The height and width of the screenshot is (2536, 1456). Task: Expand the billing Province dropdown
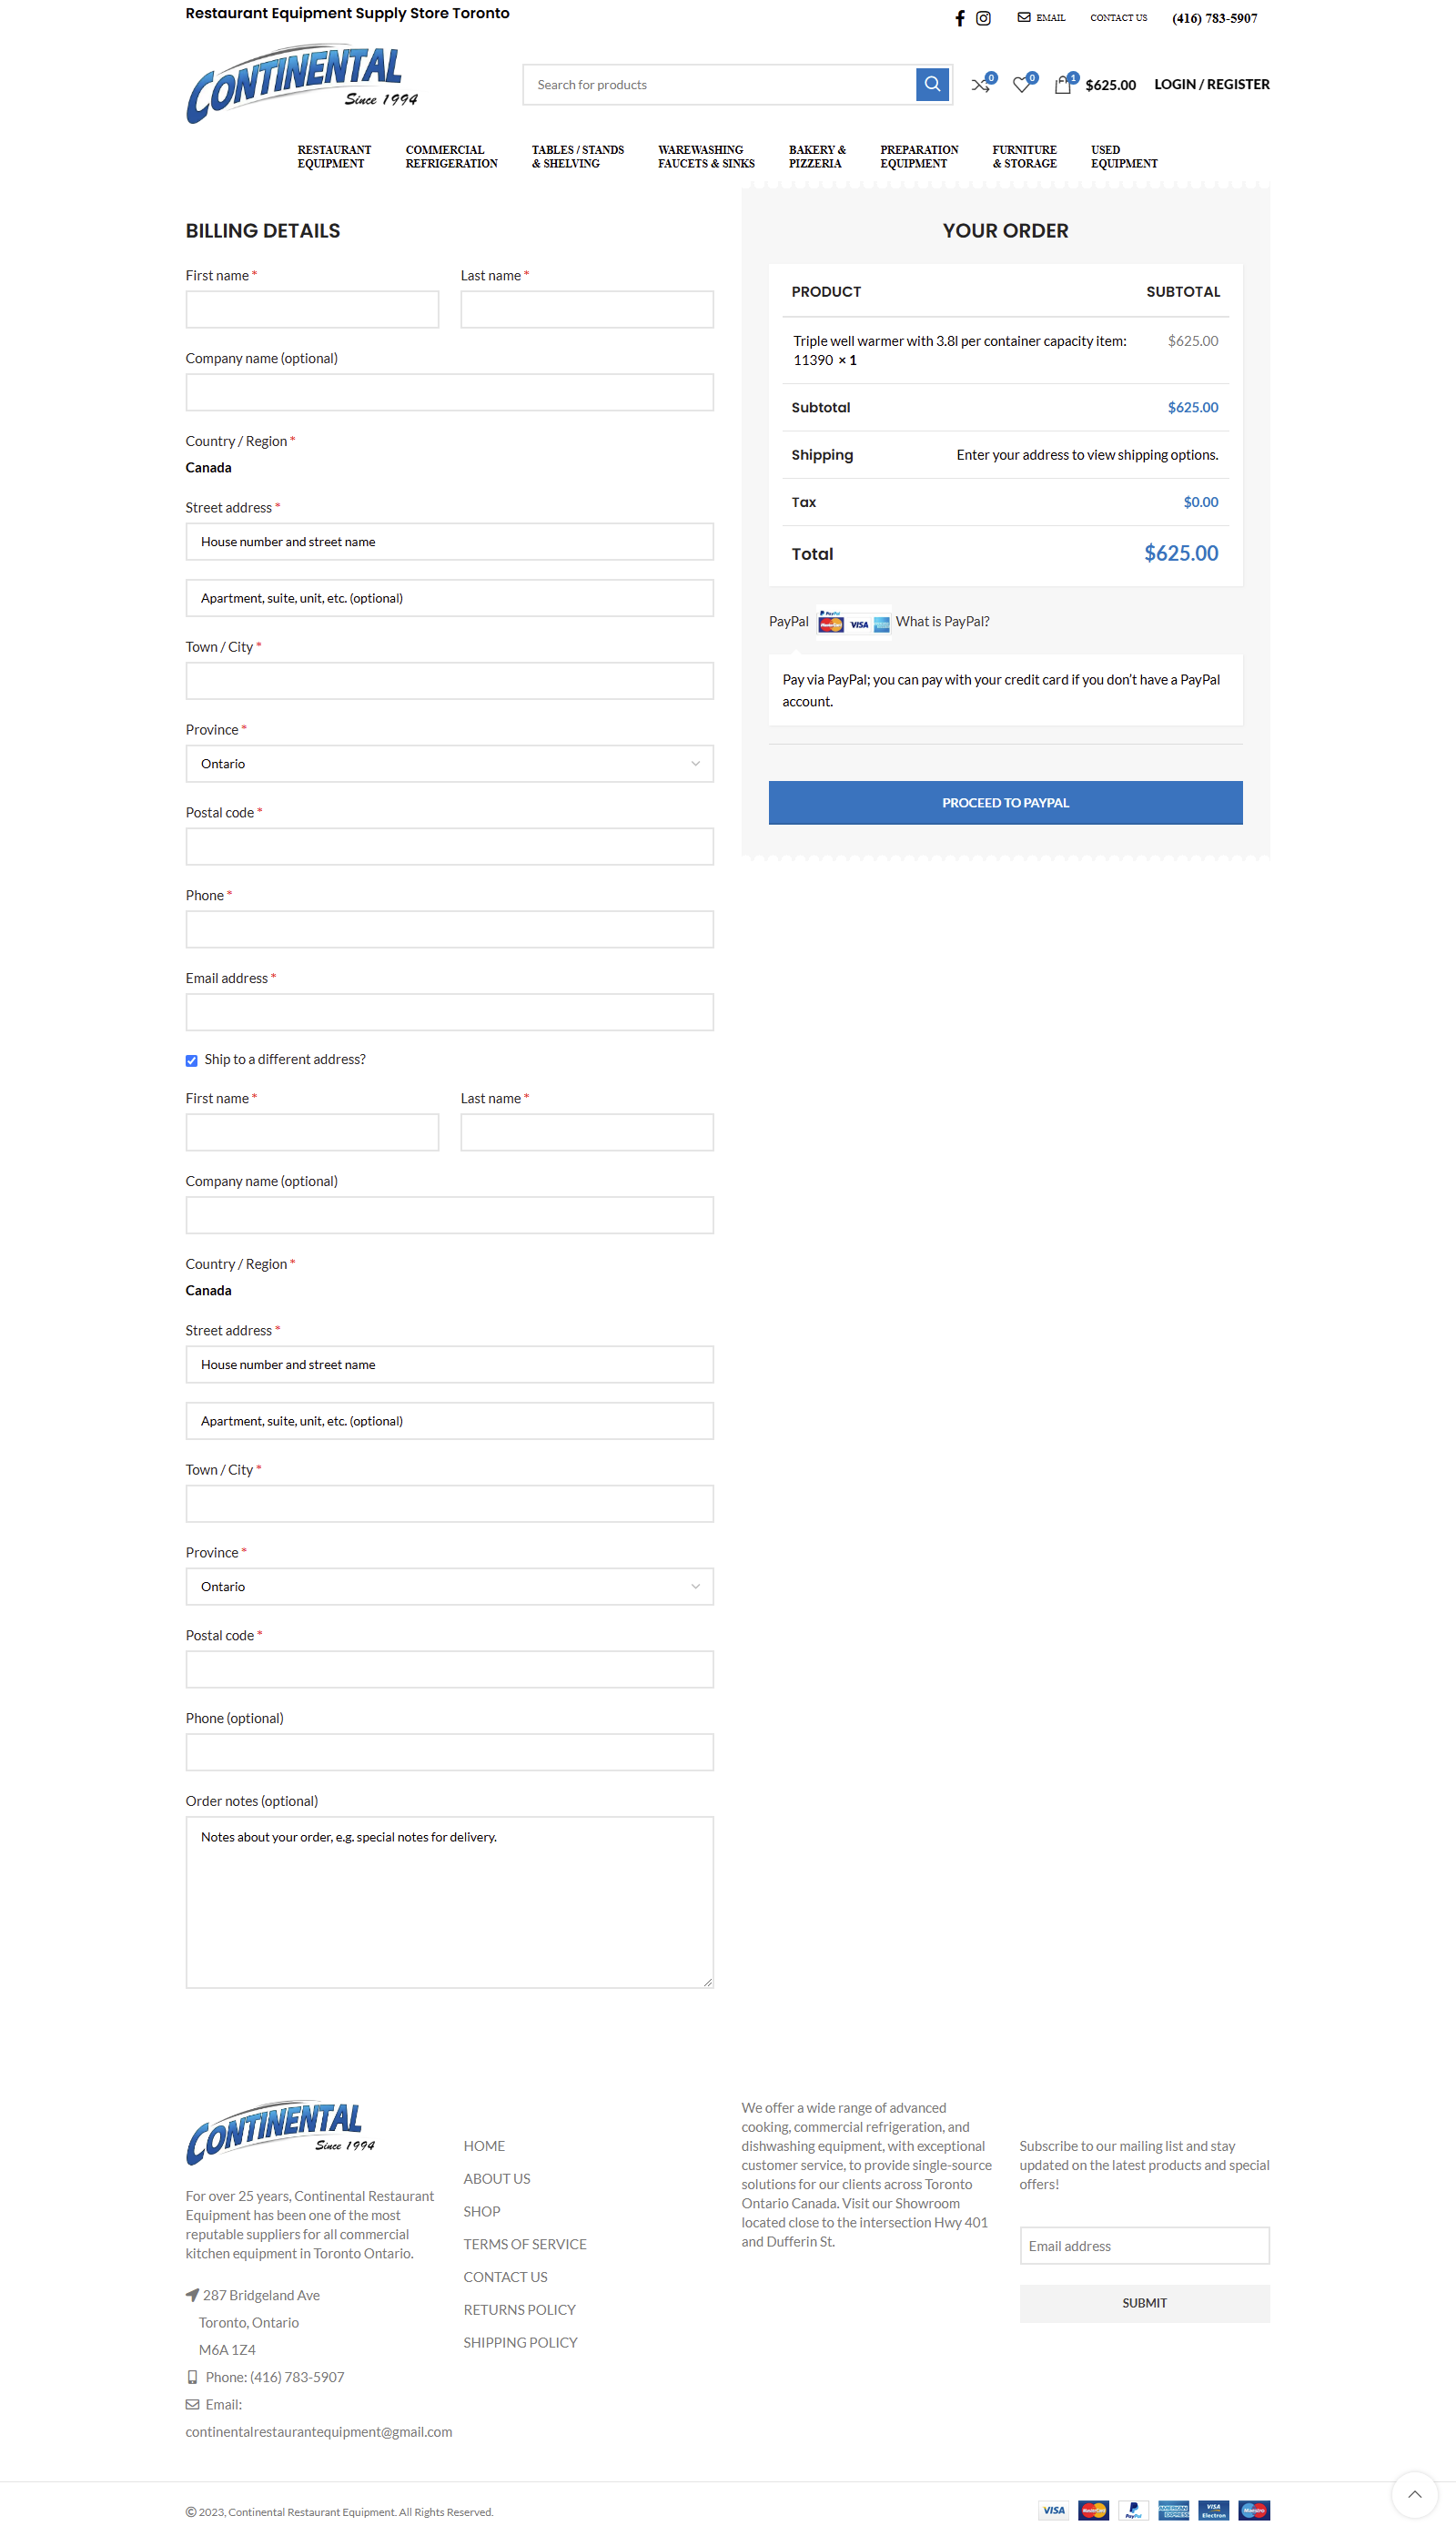449,763
